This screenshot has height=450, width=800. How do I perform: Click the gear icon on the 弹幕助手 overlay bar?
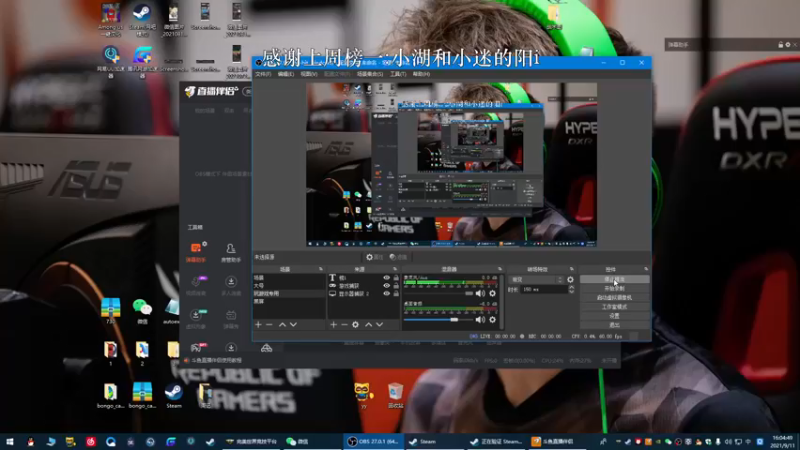click(x=788, y=45)
